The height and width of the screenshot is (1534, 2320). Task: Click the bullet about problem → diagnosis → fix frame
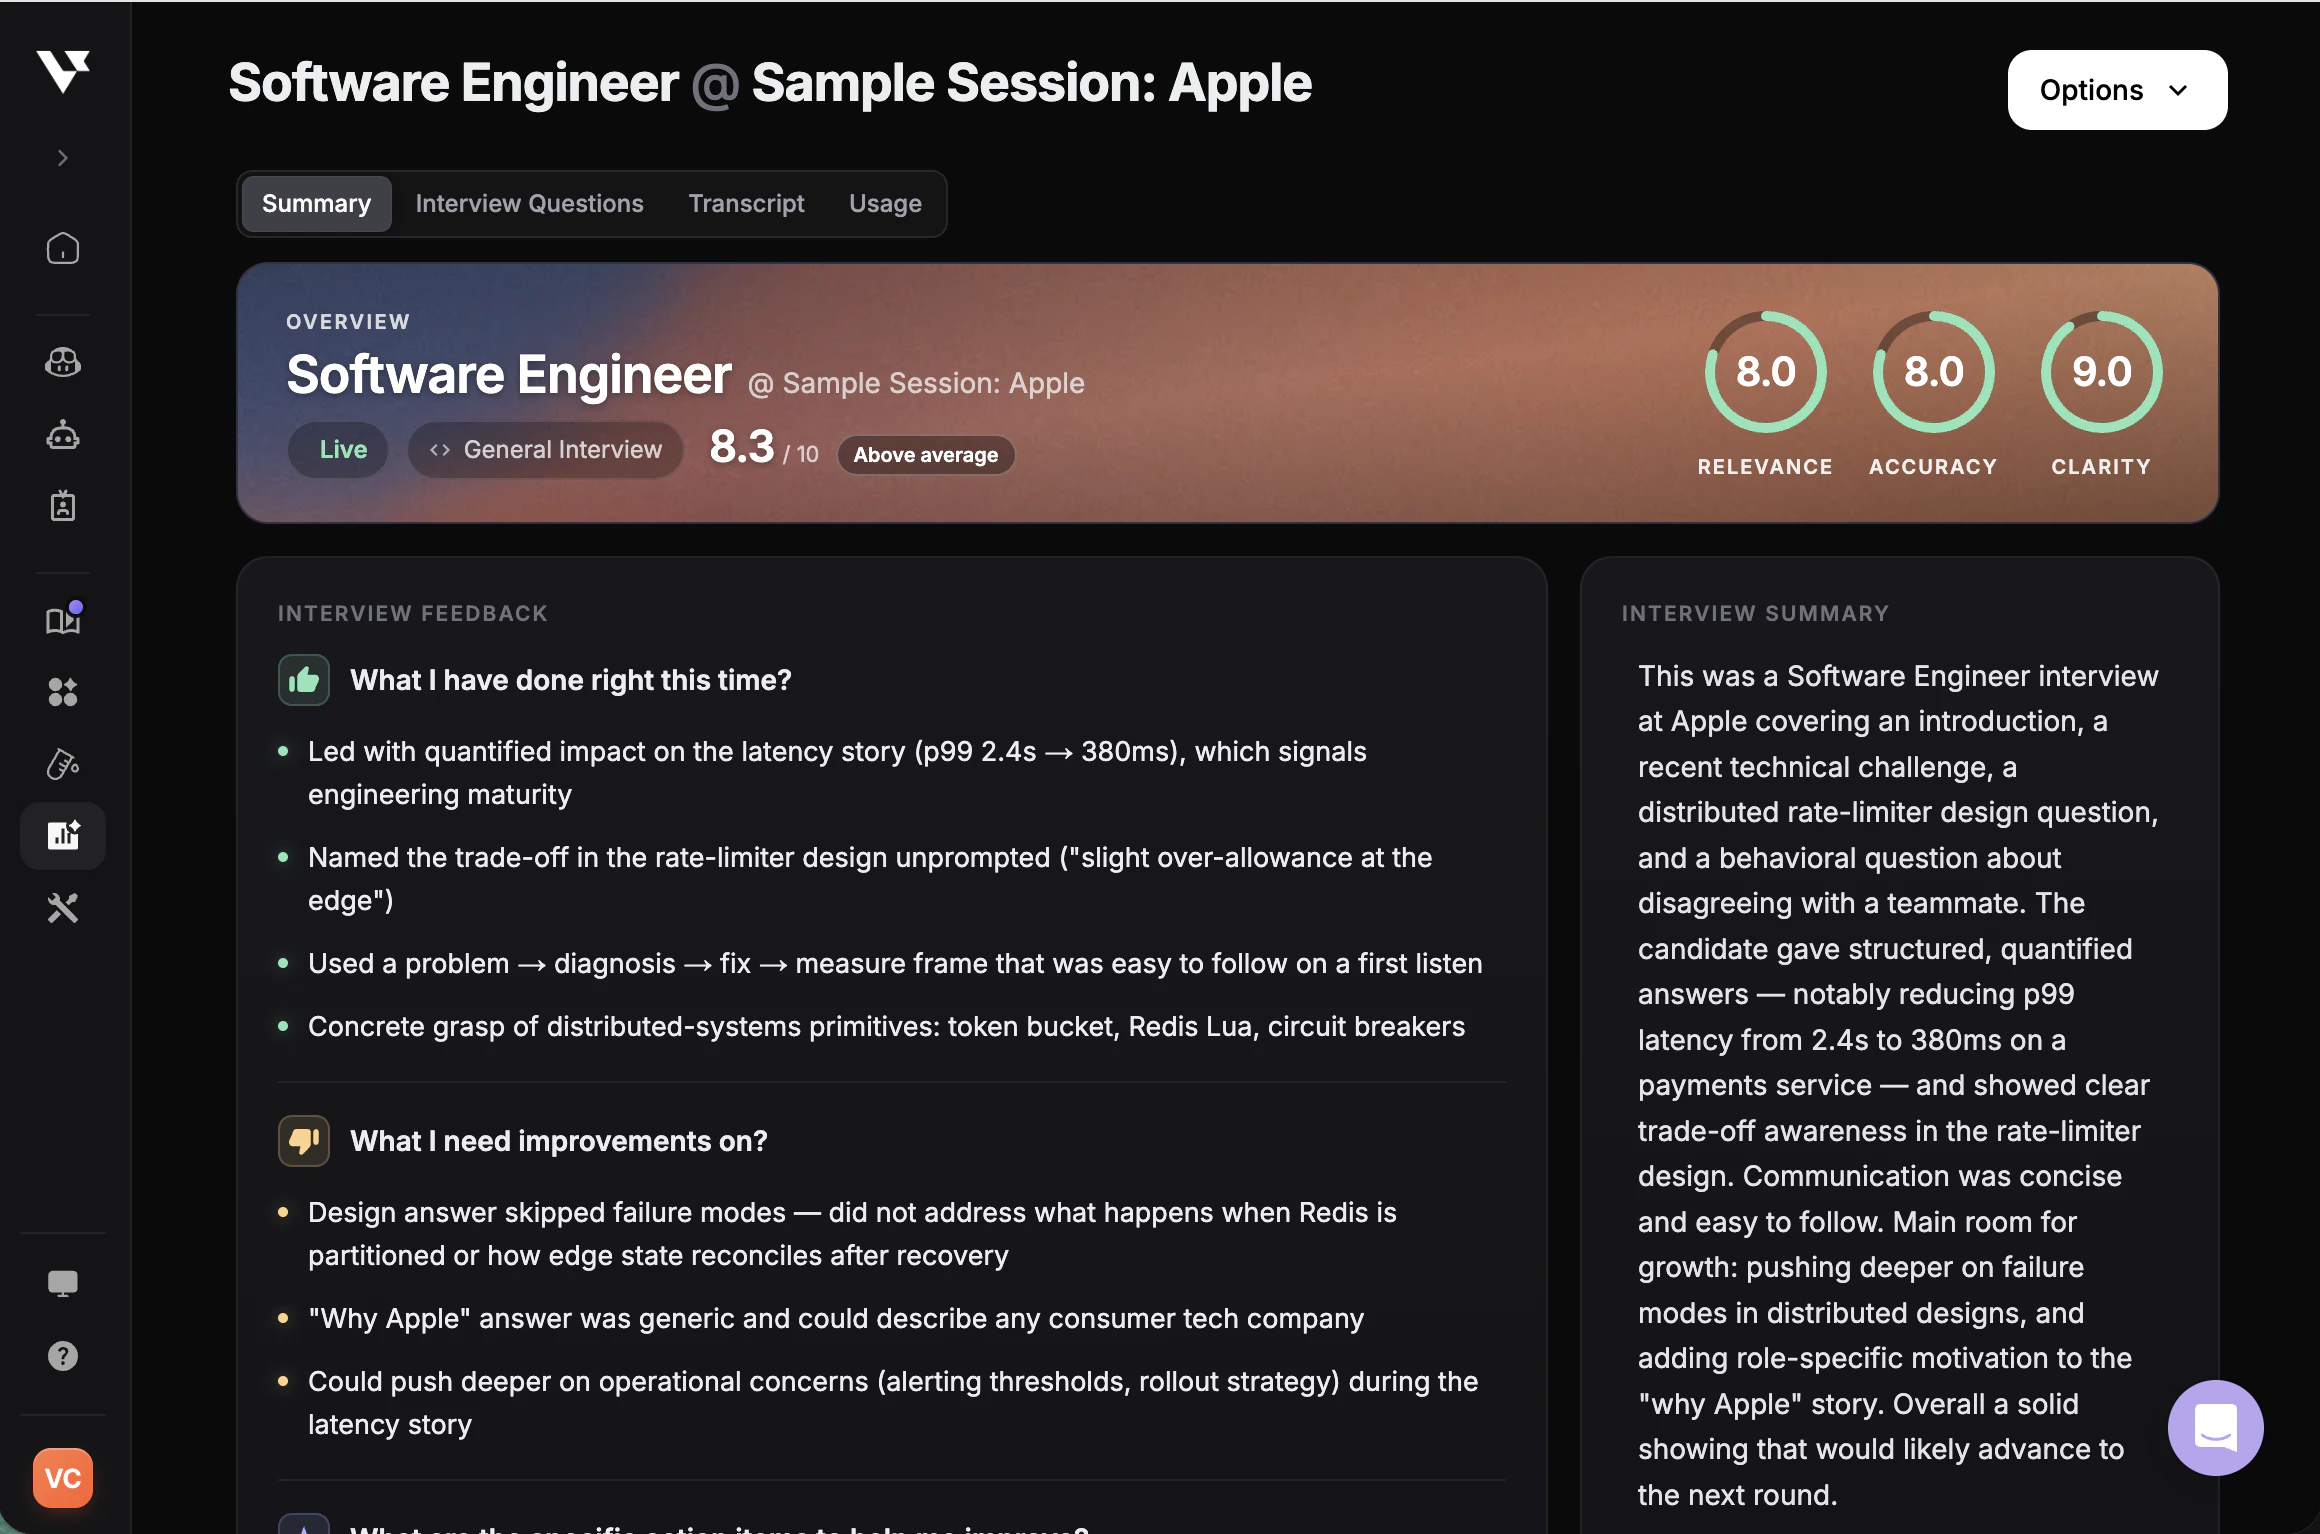895,963
